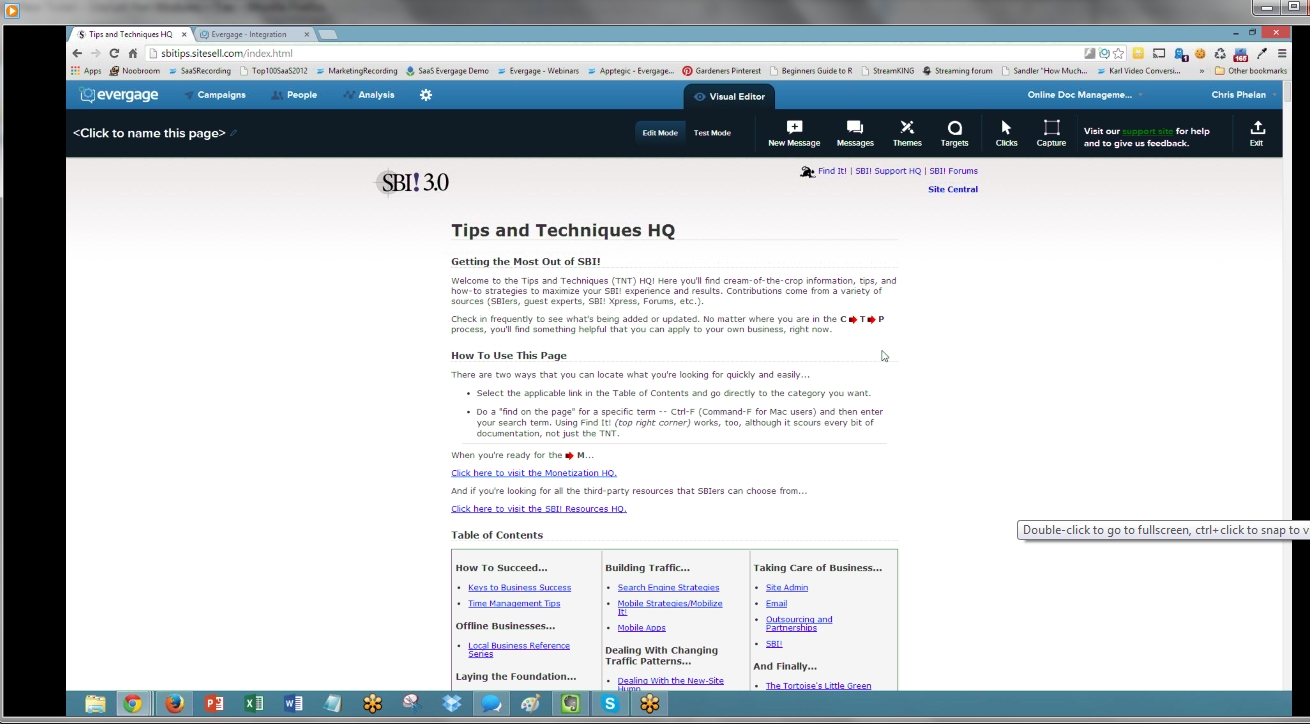Click the browser address bar

(600, 53)
